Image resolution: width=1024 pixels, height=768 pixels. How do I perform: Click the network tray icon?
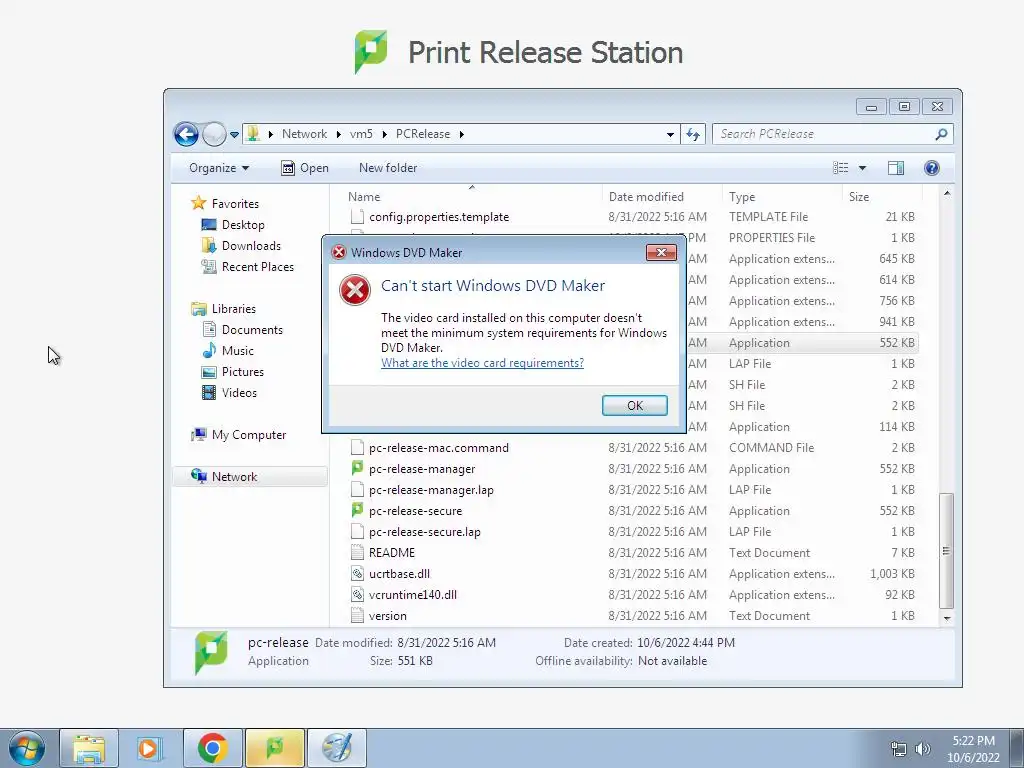(x=899, y=749)
